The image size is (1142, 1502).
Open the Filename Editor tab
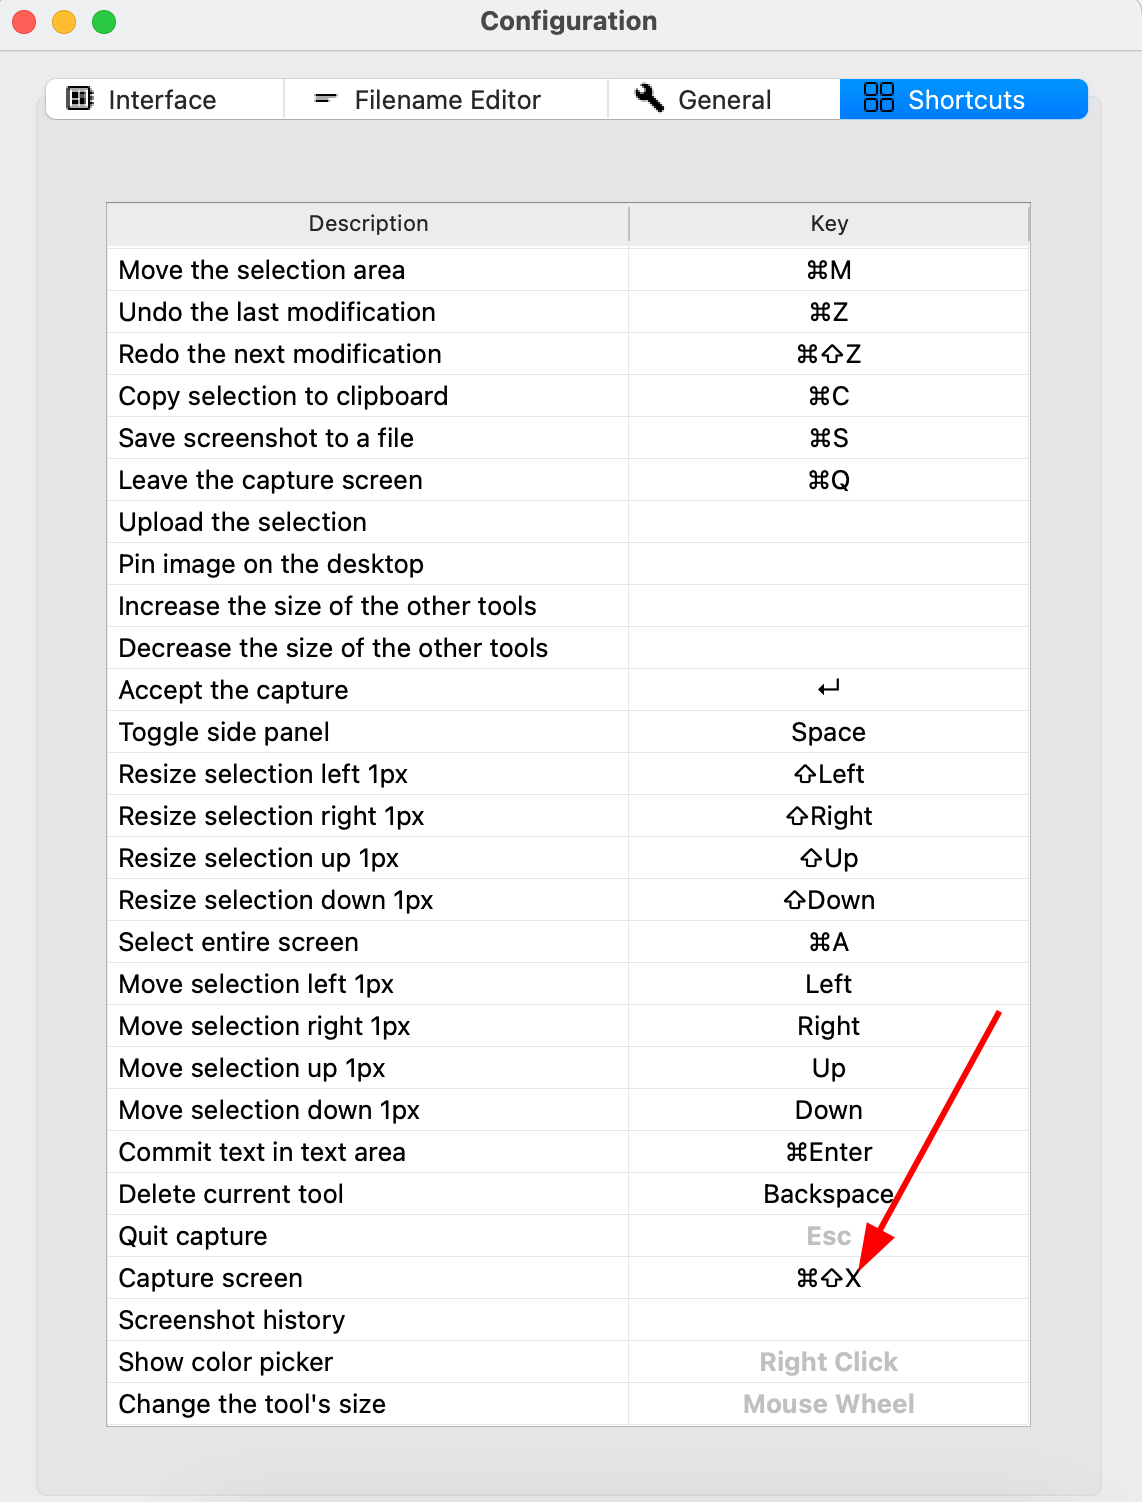click(x=447, y=99)
